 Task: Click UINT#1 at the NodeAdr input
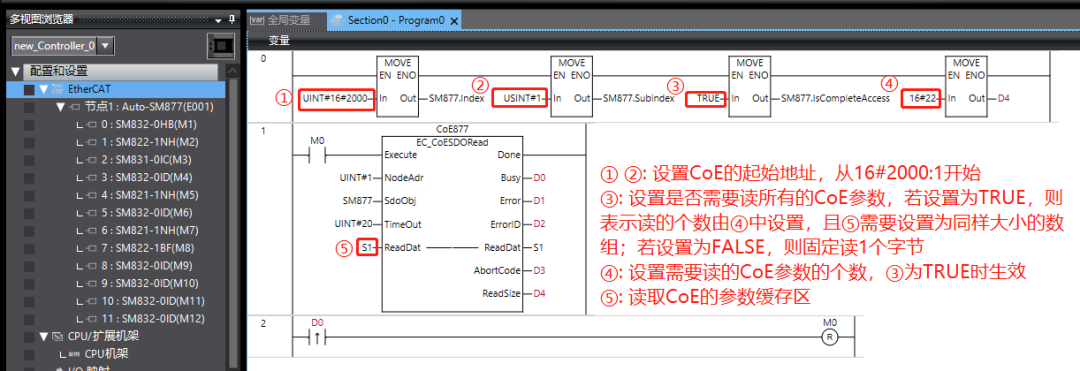pyautogui.click(x=356, y=178)
